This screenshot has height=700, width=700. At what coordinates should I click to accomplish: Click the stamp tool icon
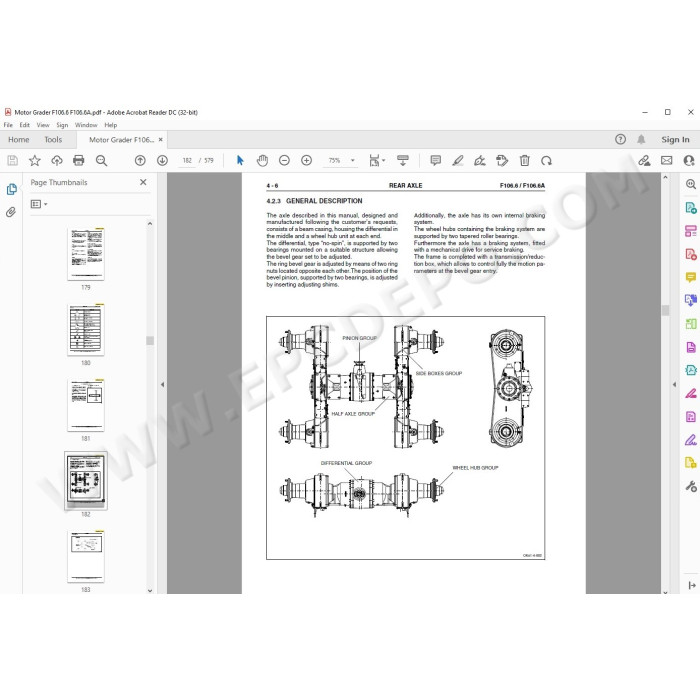pos(502,160)
